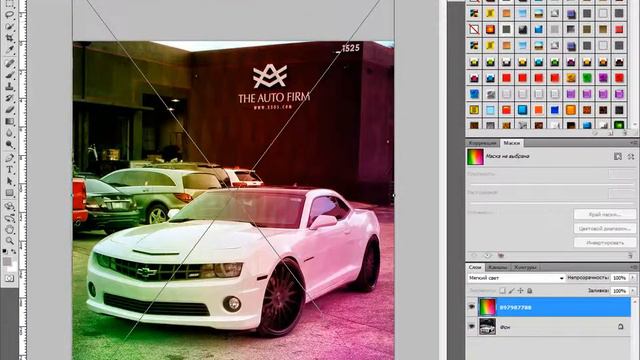Select the Eraser tool
Image resolution: width=640 pixels, height=360 pixels.
[x=9, y=110]
